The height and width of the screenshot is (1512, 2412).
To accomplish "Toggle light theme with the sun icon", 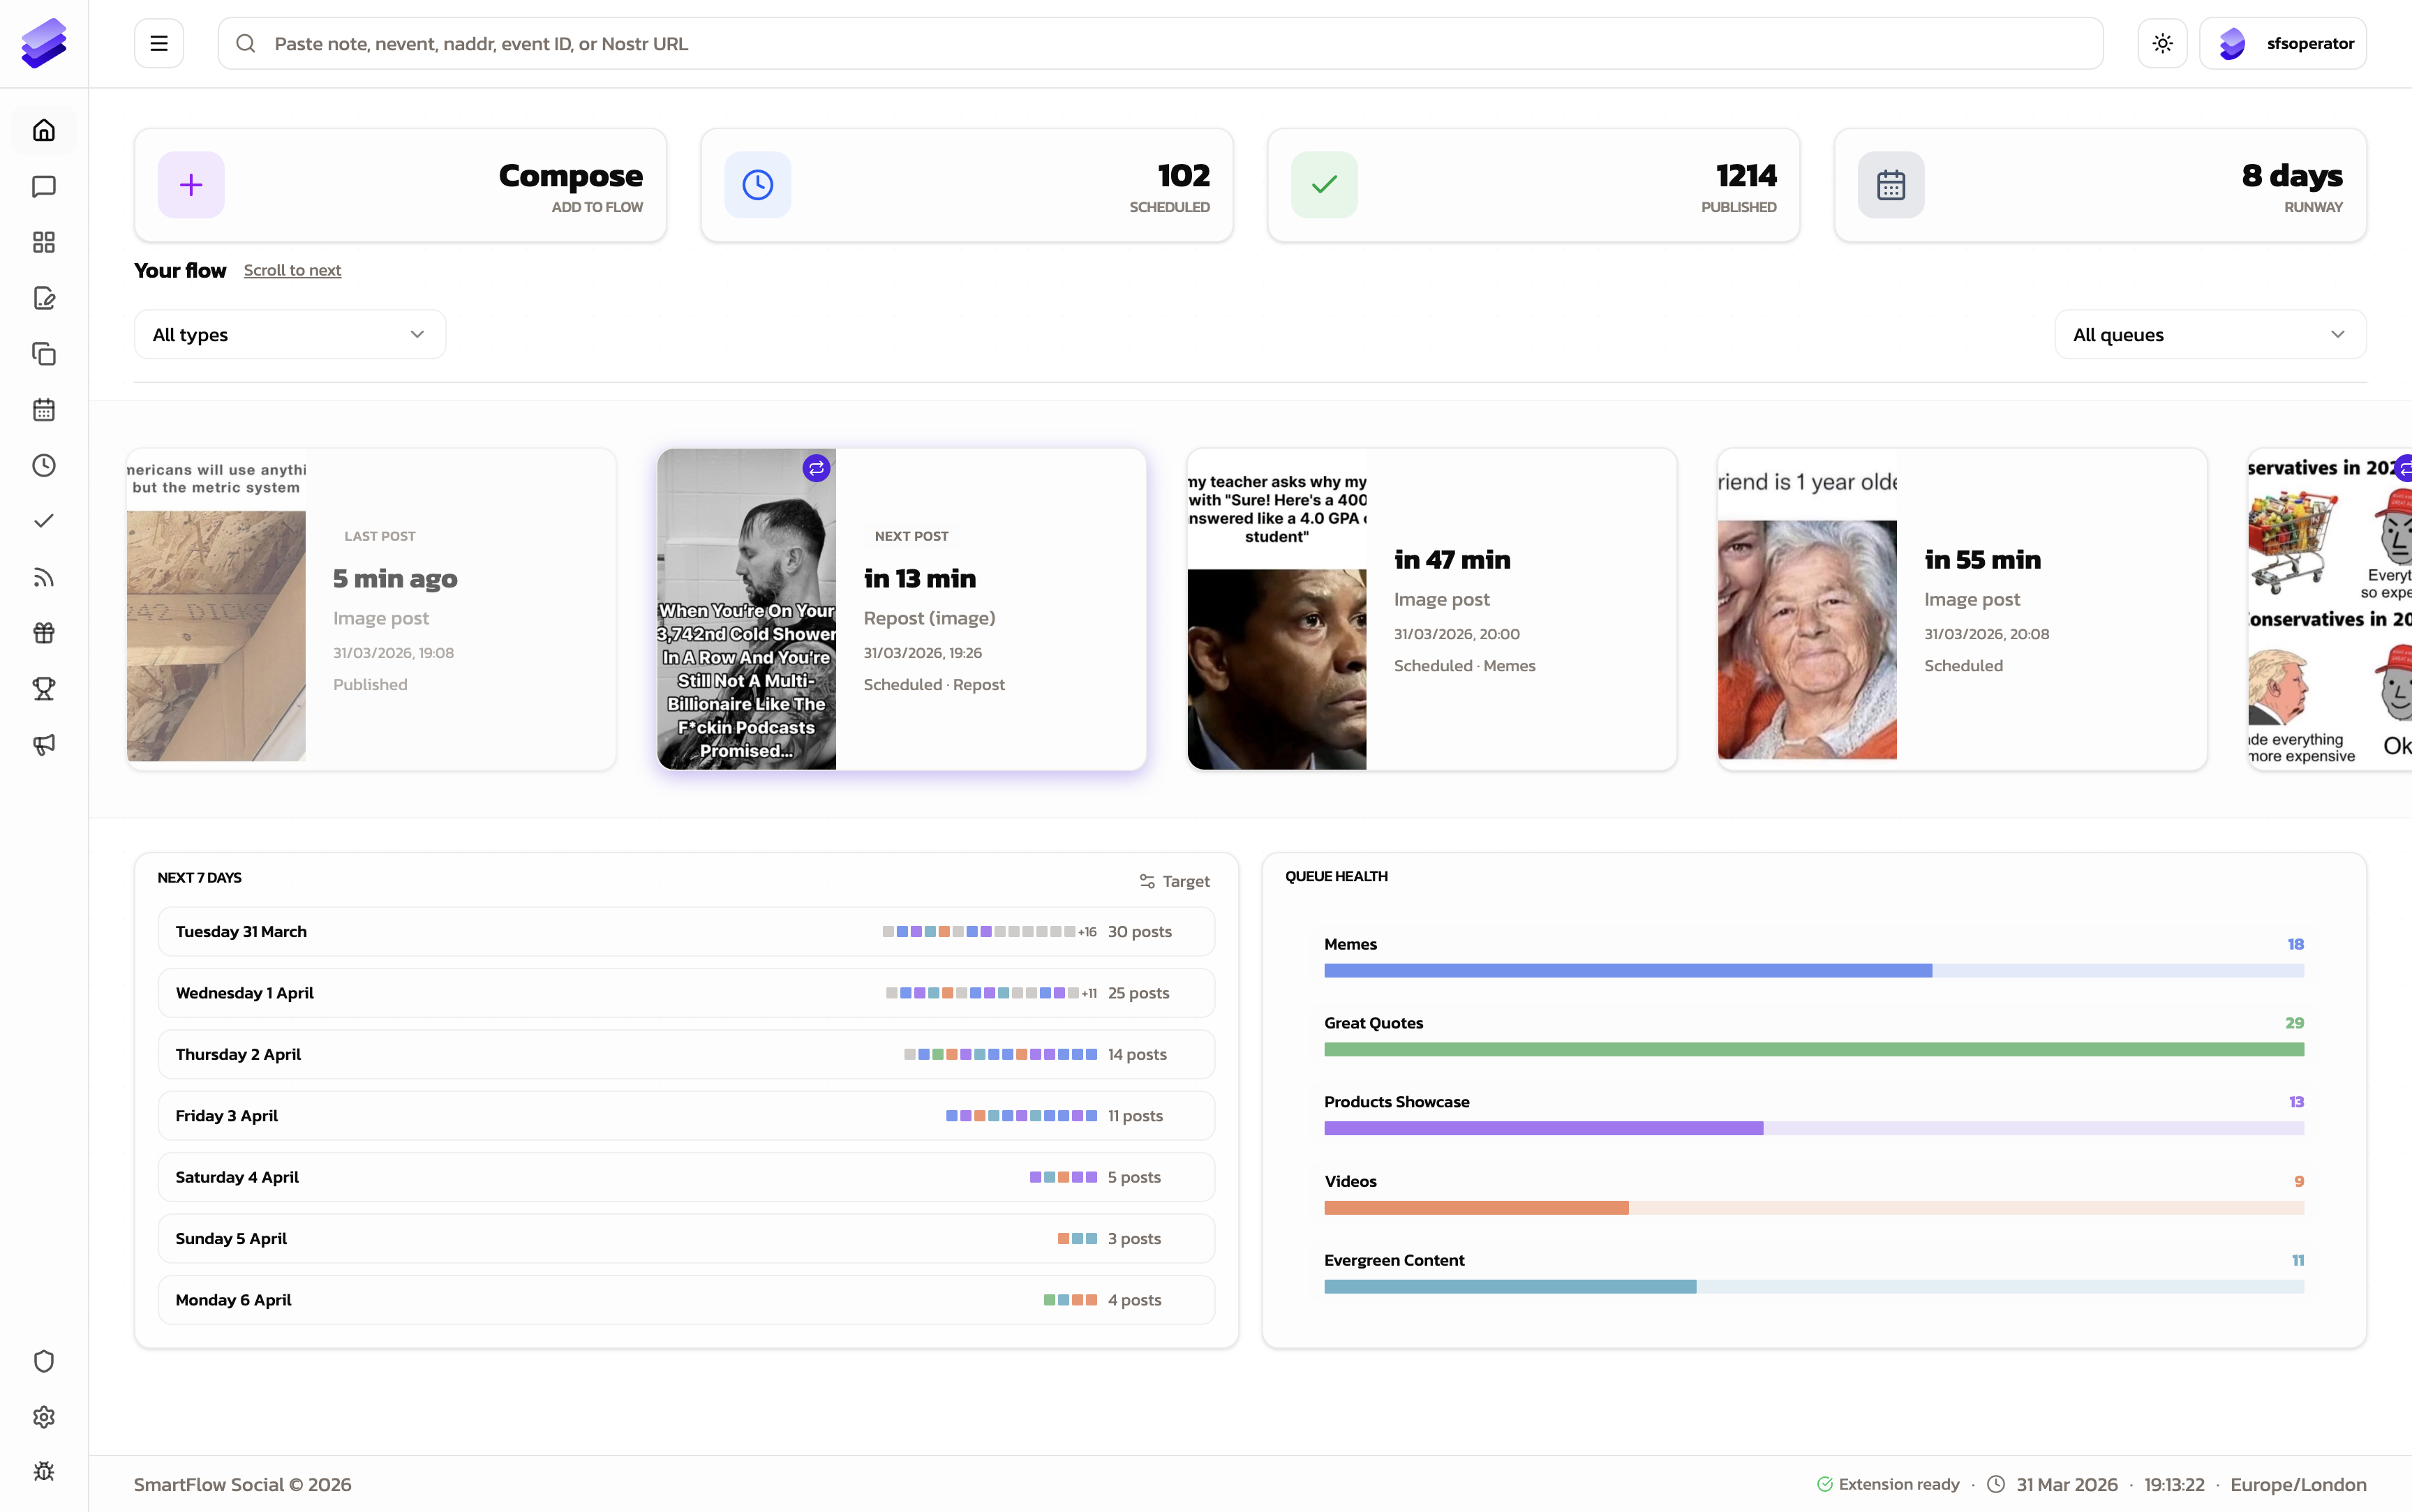I will pyautogui.click(x=2161, y=42).
